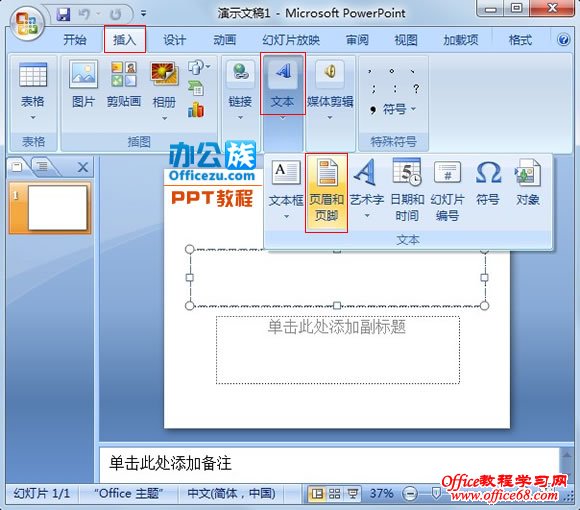Expand the 链接 dropdown arrow

[x=240, y=118]
